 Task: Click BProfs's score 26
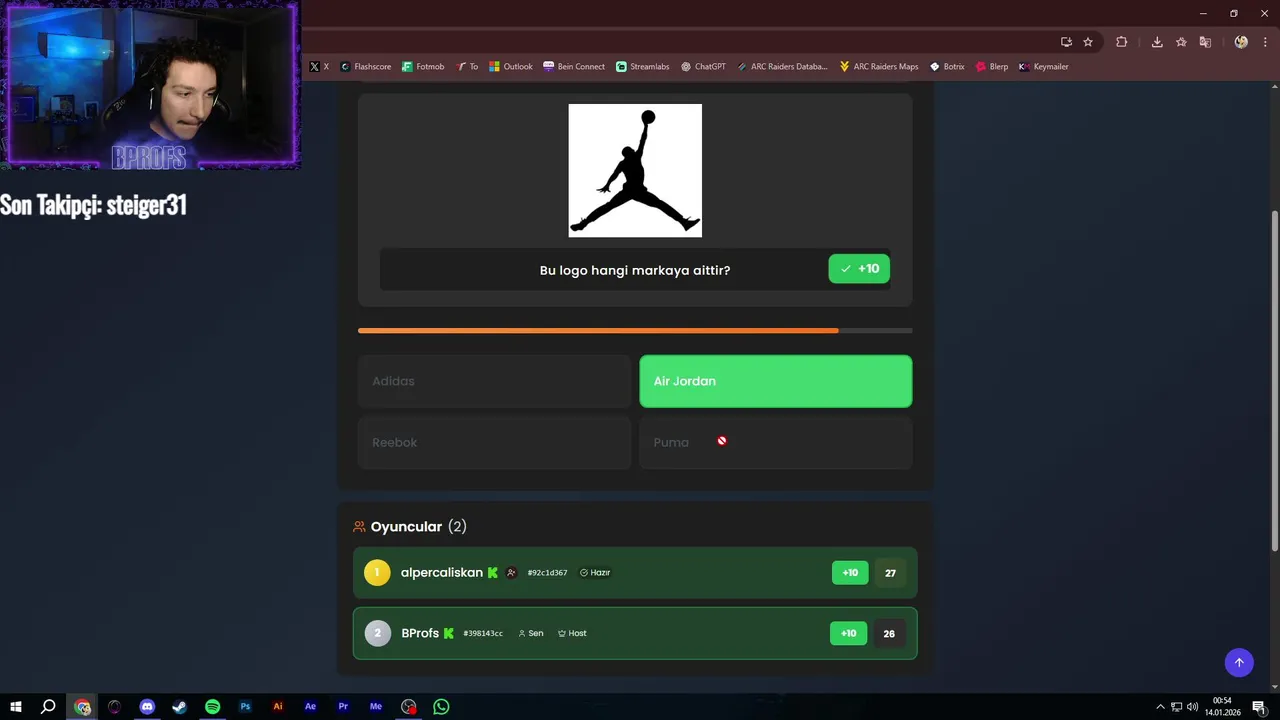click(x=889, y=633)
